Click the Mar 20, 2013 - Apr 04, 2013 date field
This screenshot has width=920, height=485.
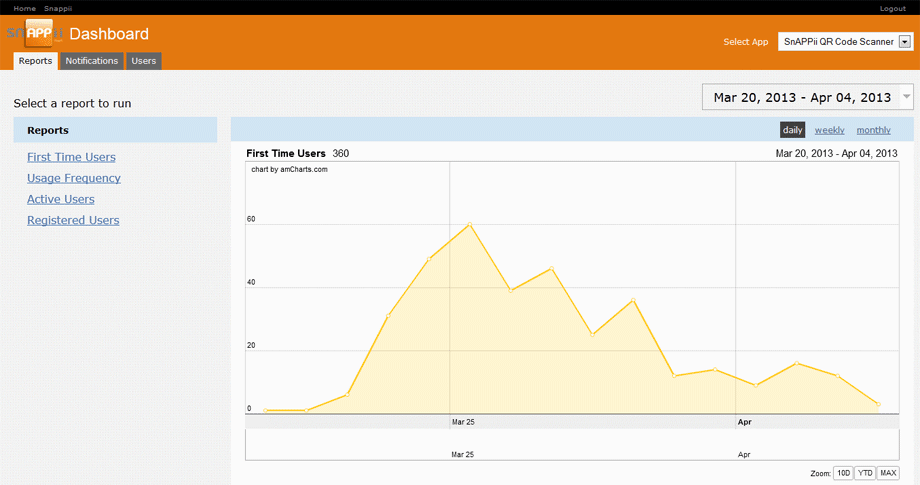tap(801, 97)
